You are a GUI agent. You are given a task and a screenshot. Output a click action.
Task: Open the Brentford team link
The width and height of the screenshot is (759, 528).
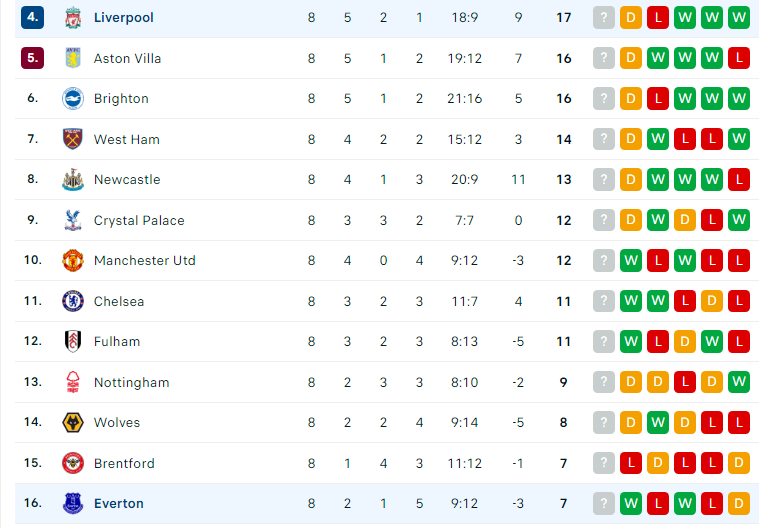pyautogui.click(x=124, y=463)
